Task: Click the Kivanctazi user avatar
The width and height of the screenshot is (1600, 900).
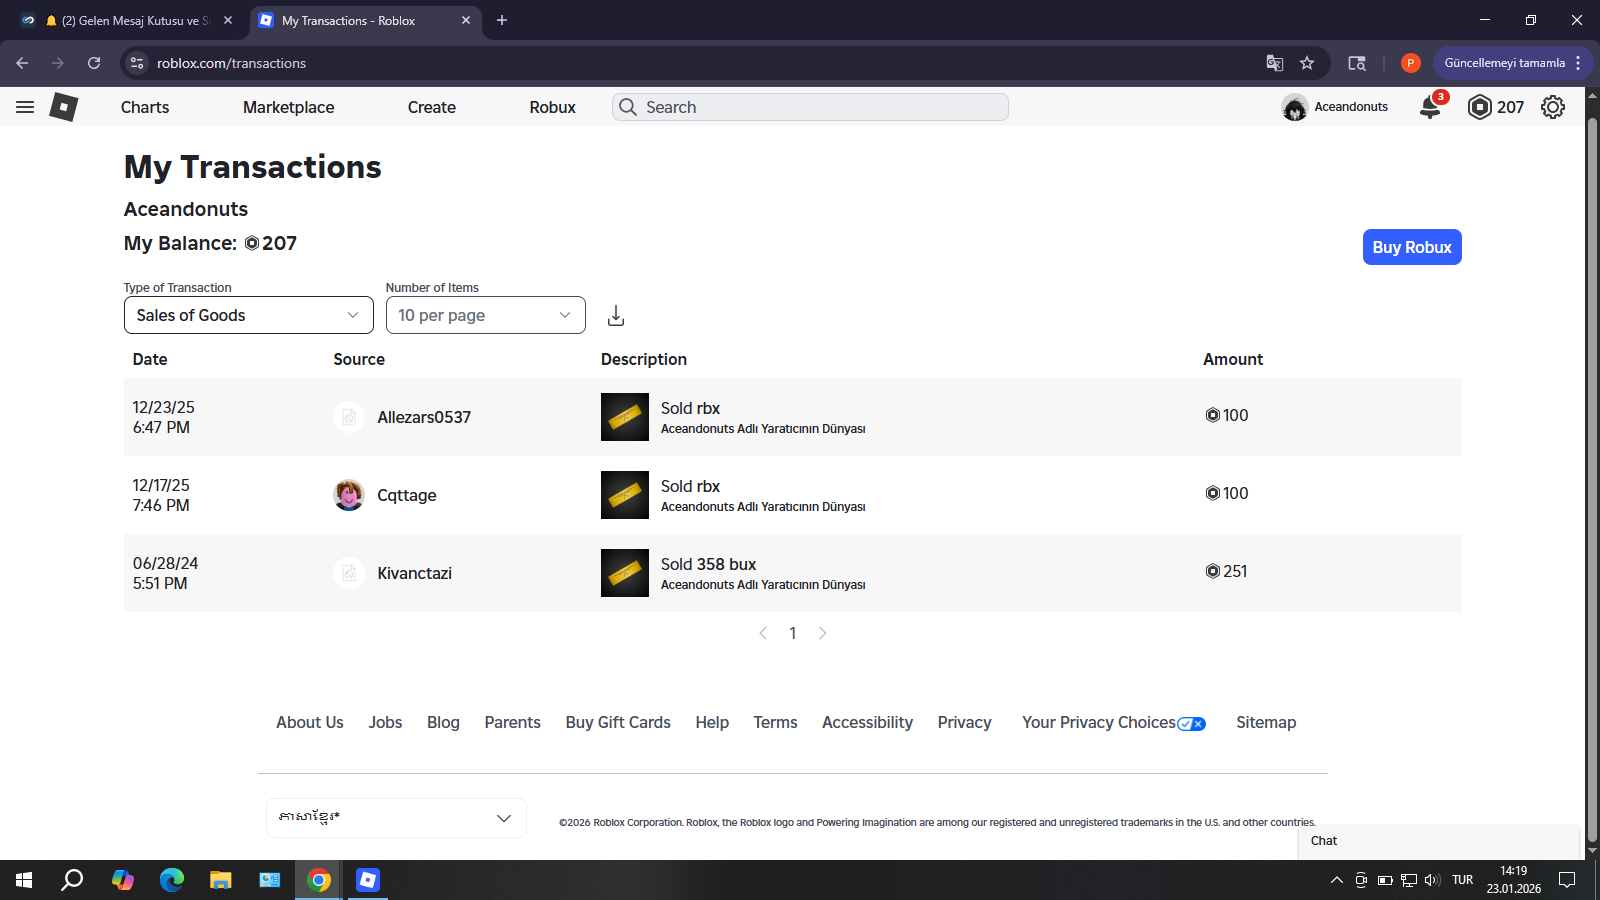Action: 349,573
